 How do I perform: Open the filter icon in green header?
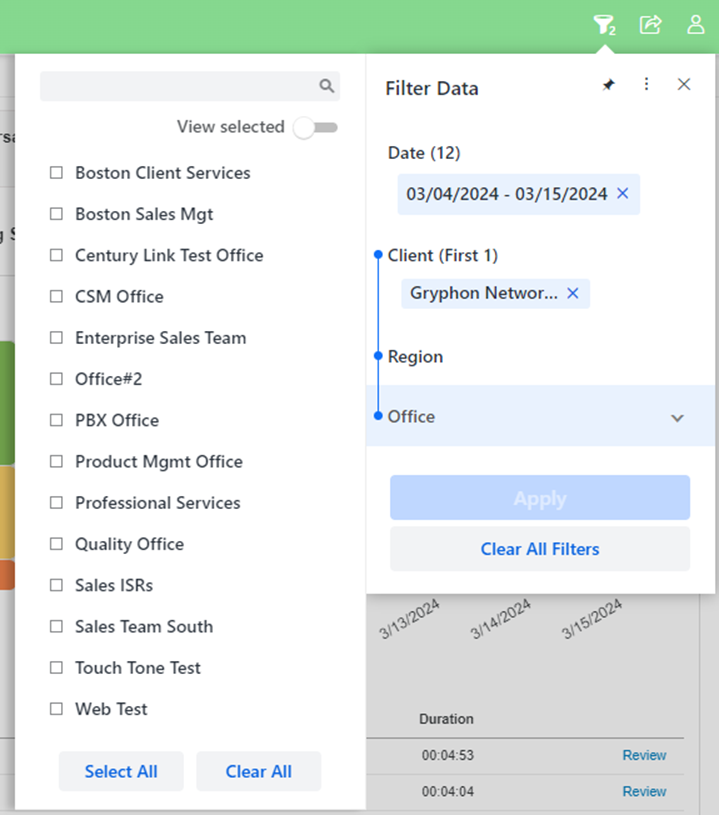(604, 24)
